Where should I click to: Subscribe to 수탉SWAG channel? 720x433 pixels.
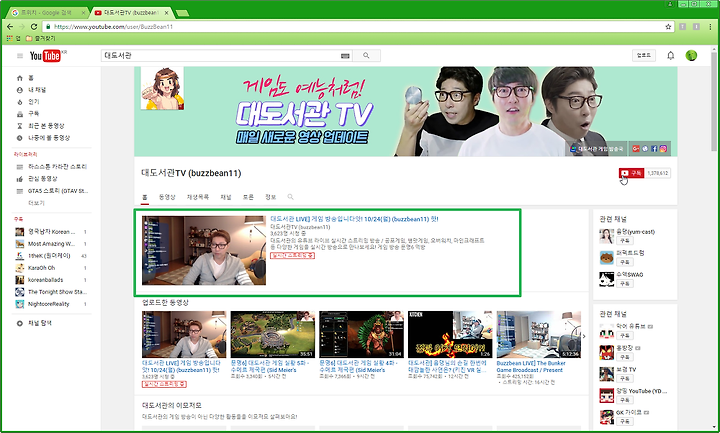pos(625,284)
